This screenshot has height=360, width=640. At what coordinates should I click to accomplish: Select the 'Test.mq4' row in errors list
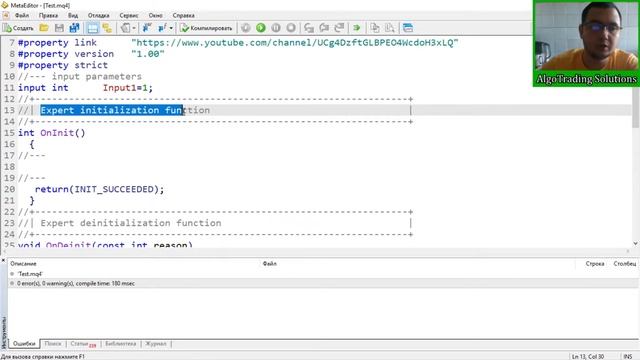[x=323, y=274]
